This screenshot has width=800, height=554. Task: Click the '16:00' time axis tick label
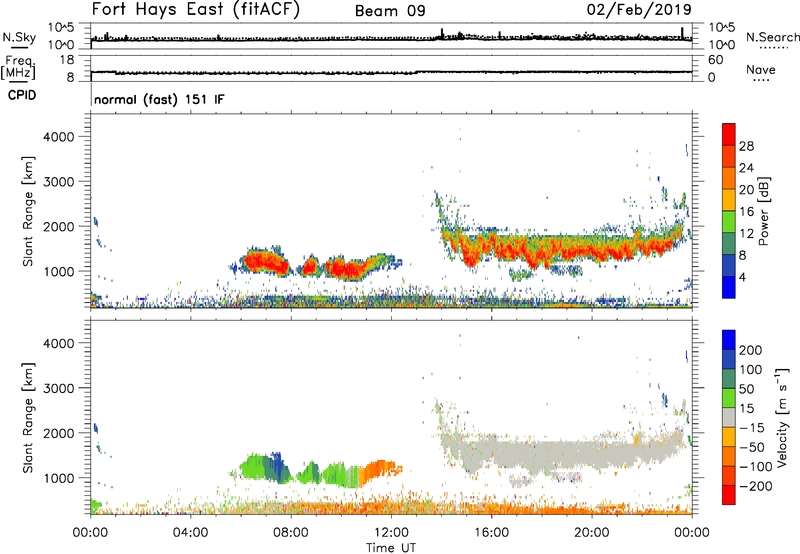pyautogui.click(x=491, y=533)
